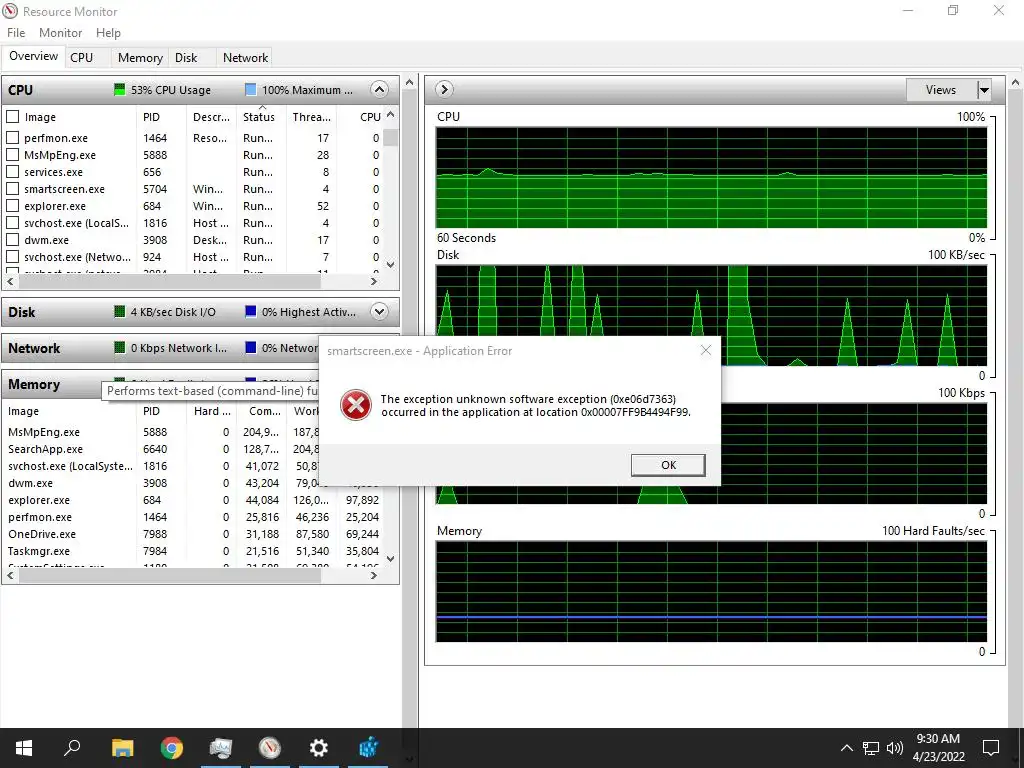Check the services.exe process checkbox
The image size is (1024, 768).
[x=12, y=172]
